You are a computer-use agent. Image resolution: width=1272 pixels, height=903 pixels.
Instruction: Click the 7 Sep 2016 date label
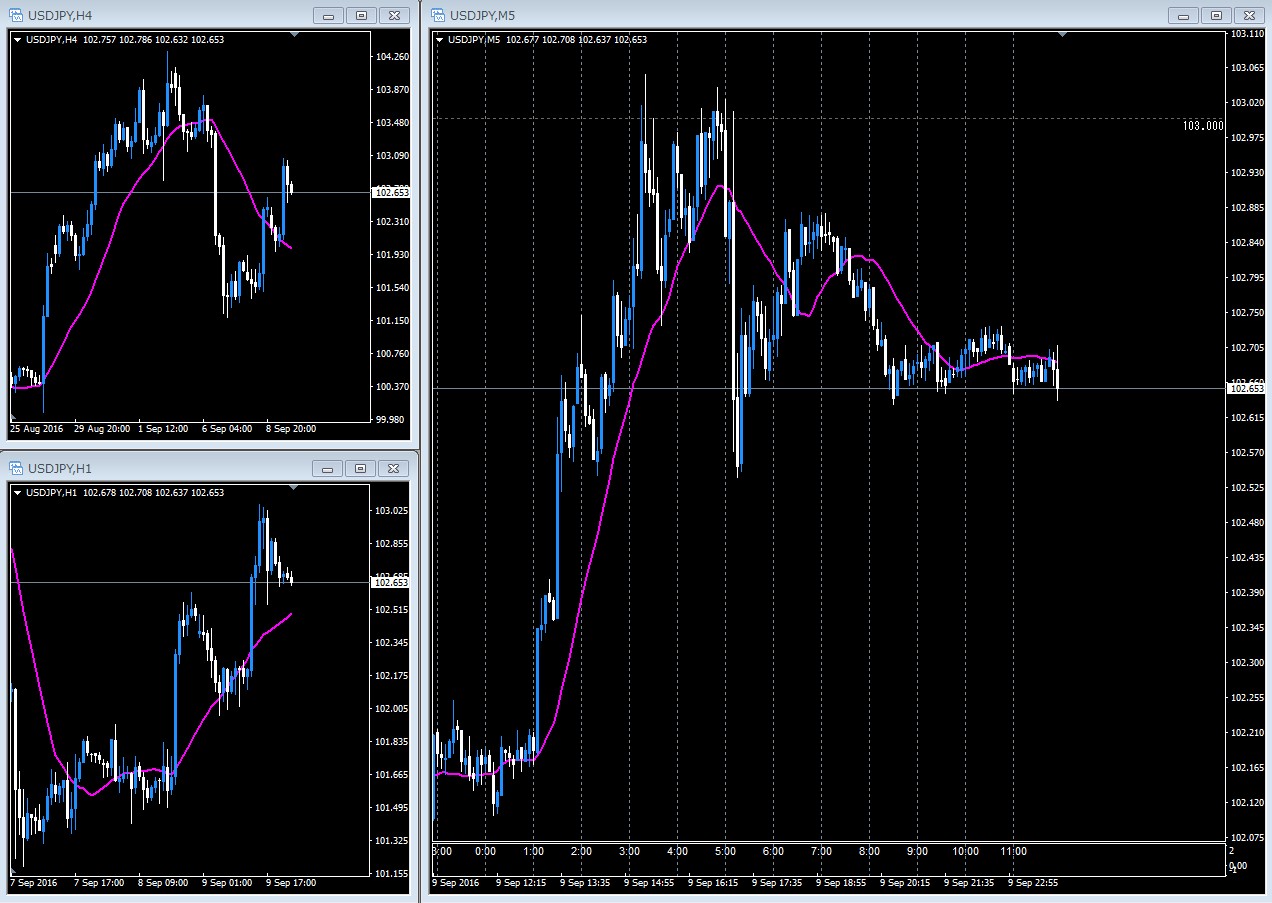coord(33,883)
